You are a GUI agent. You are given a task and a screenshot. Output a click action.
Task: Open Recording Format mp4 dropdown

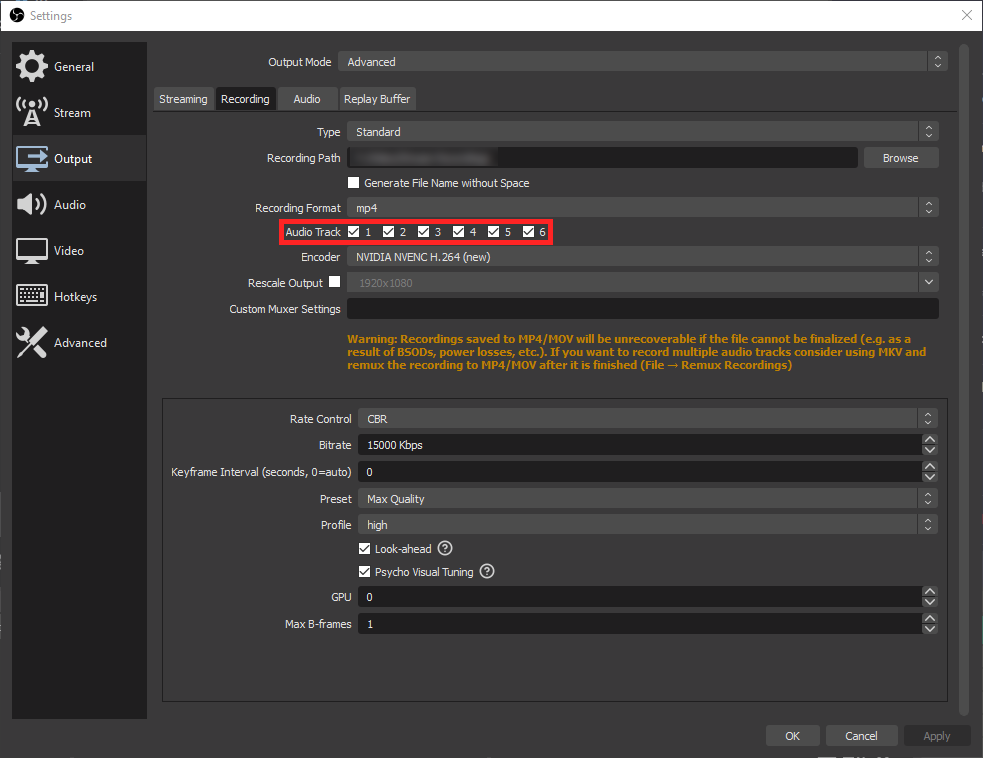pos(643,208)
